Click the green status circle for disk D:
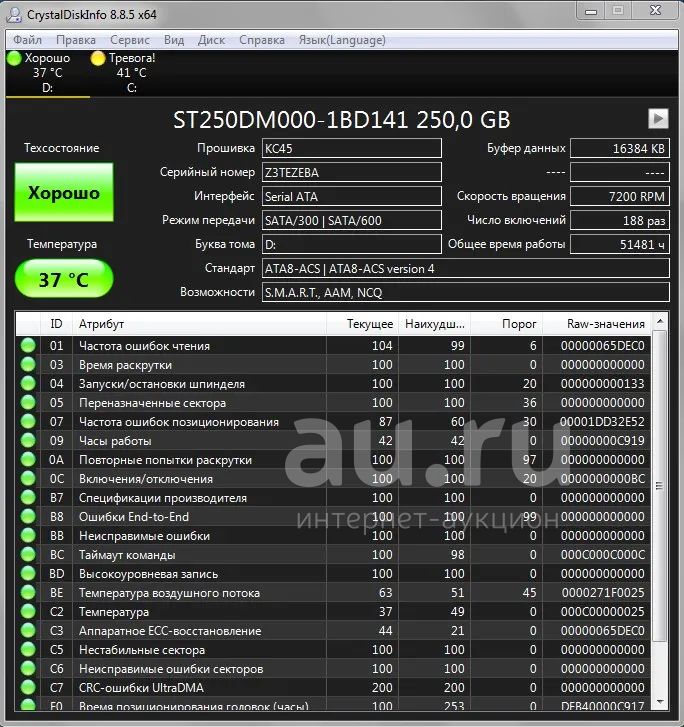 pyautogui.click(x=14, y=58)
